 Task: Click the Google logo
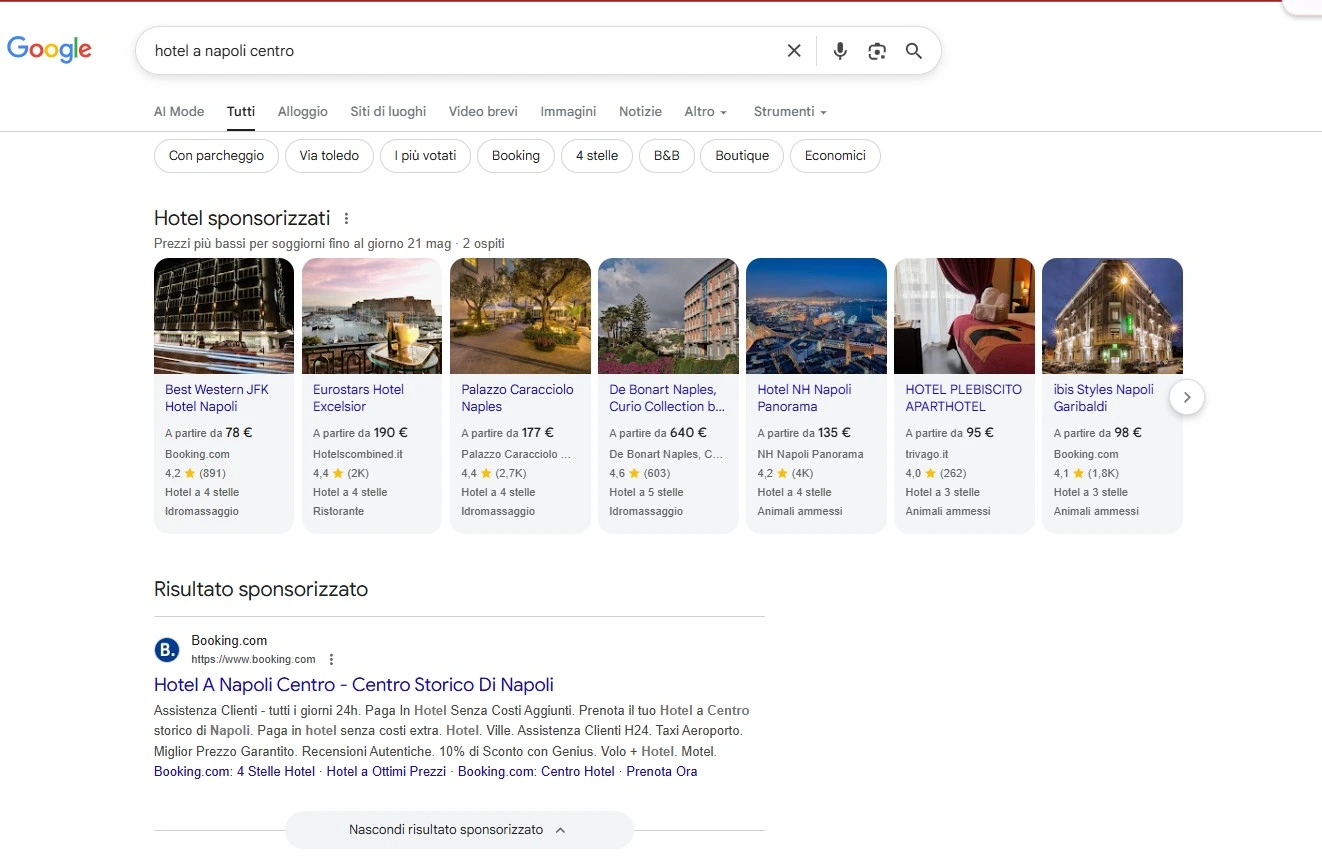(x=49, y=49)
